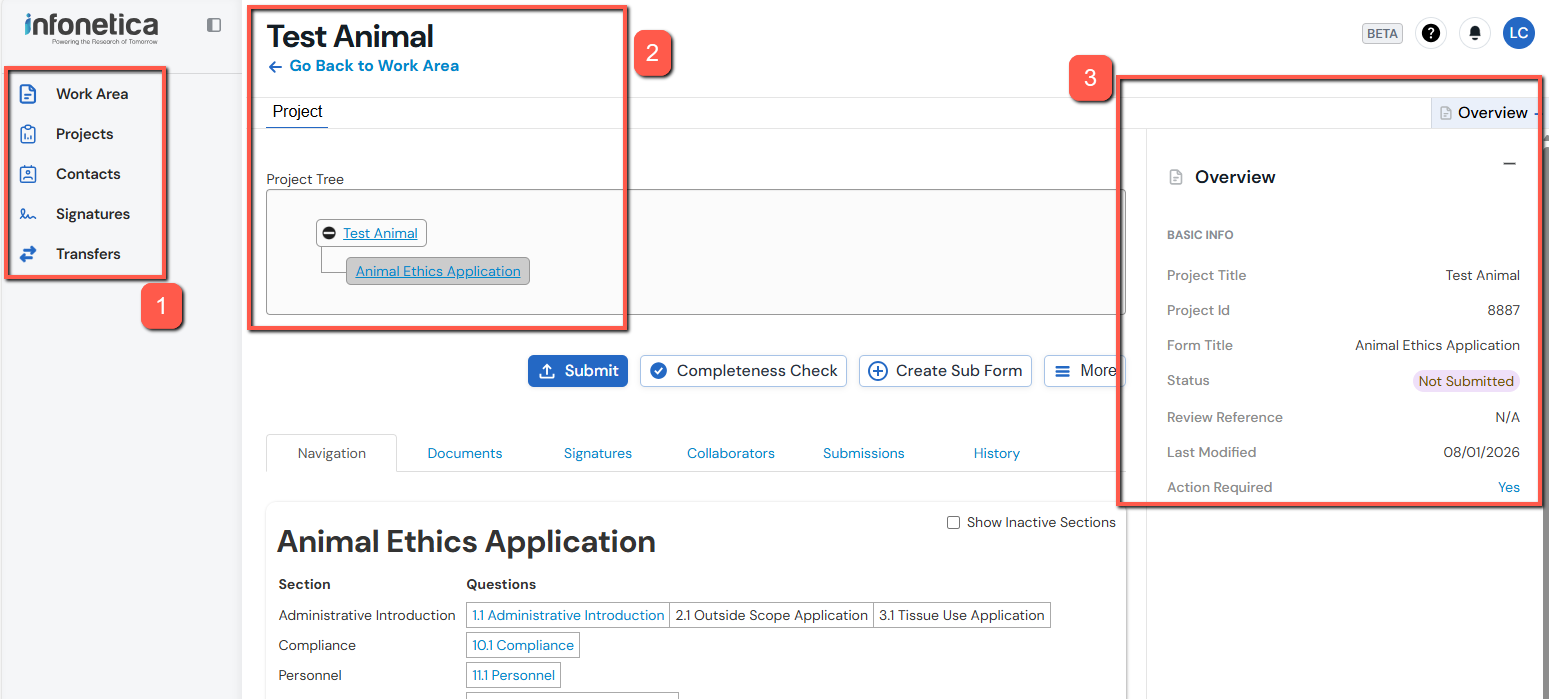This screenshot has height=699, width=1549.
Task: Click the Submit button
Action: coord(578,371)
